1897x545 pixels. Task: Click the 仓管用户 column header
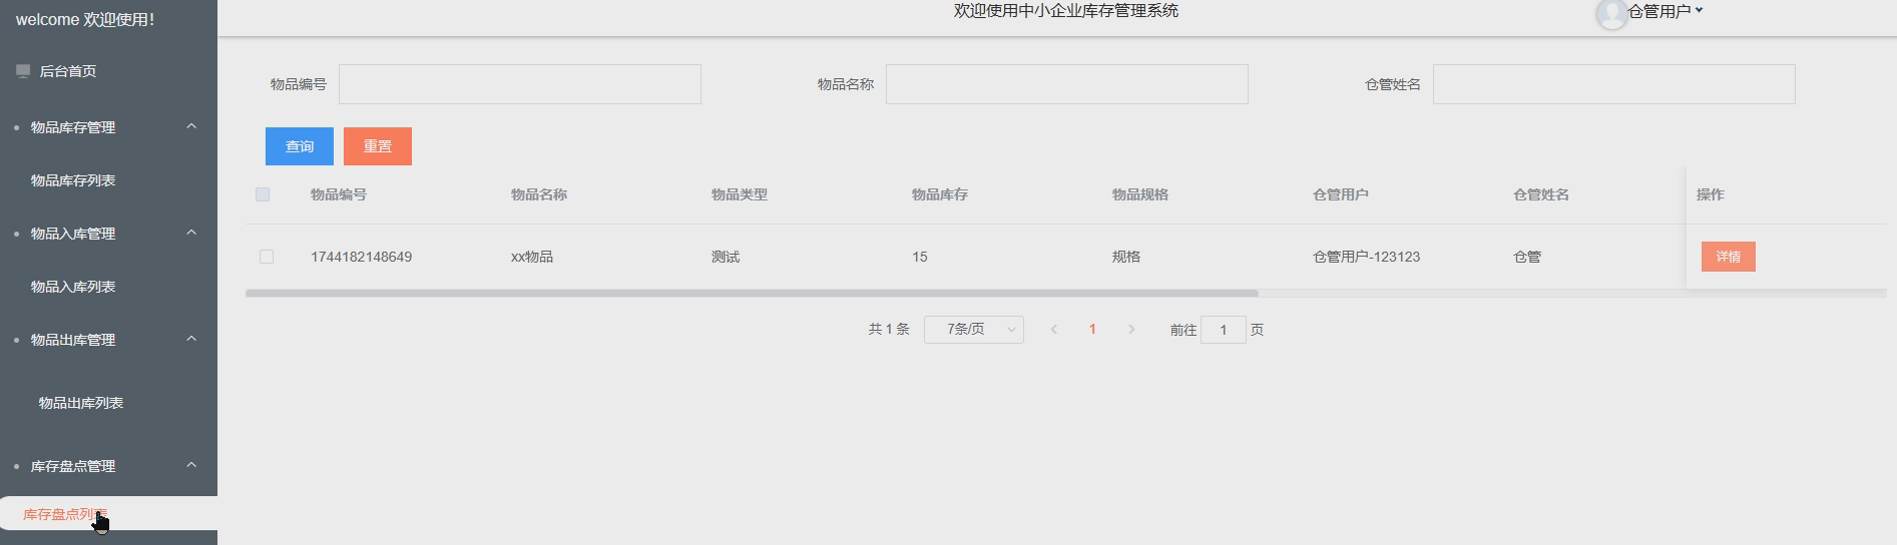(1340, 194)
